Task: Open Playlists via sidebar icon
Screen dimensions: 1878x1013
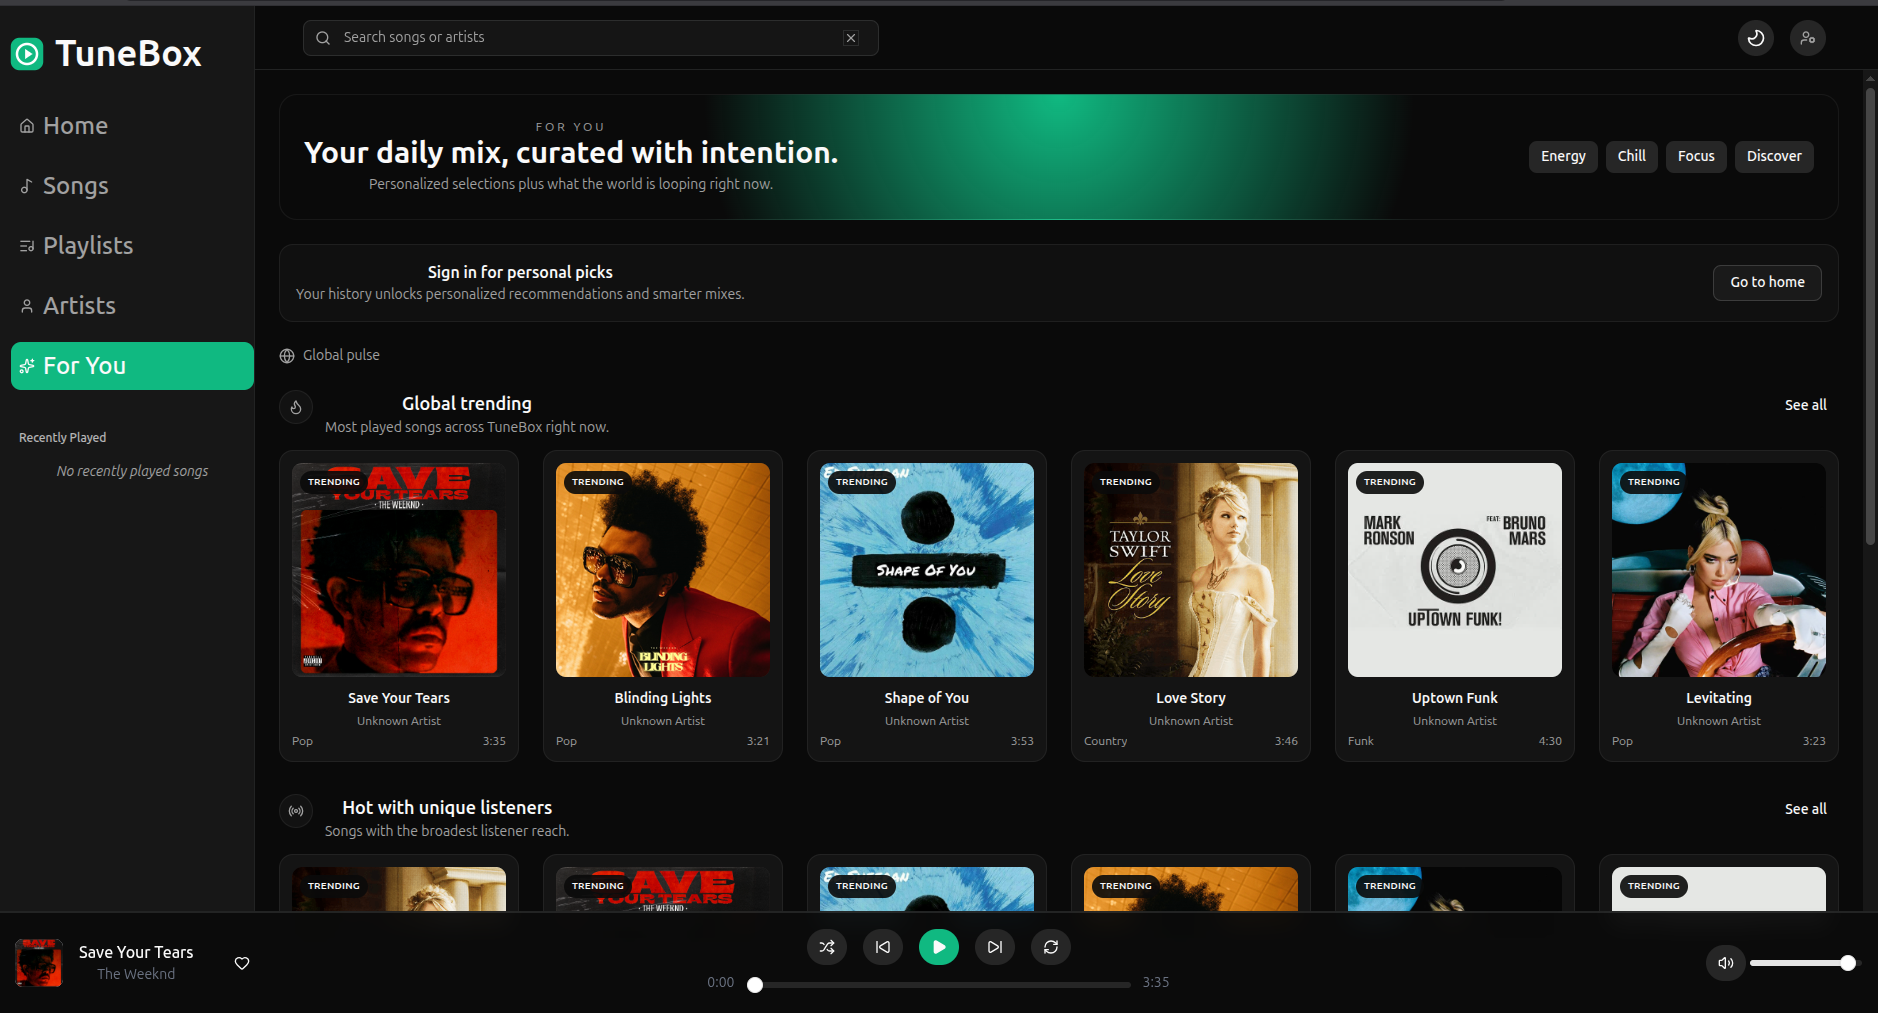Action: click(x=25, y=245)
